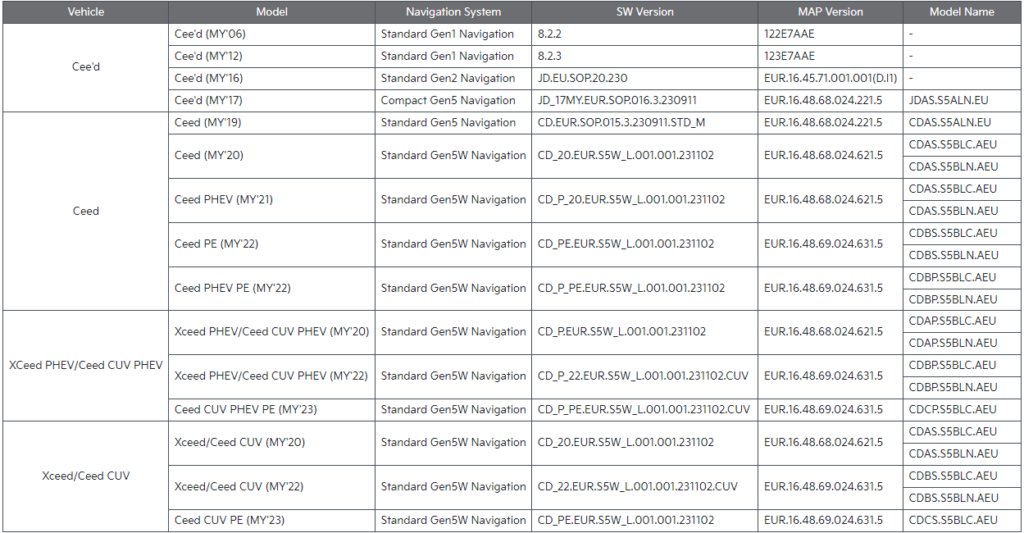Select MAP version 122E7AAE
This screenshot has width=1024, height=533.
[x=830, y=34]
